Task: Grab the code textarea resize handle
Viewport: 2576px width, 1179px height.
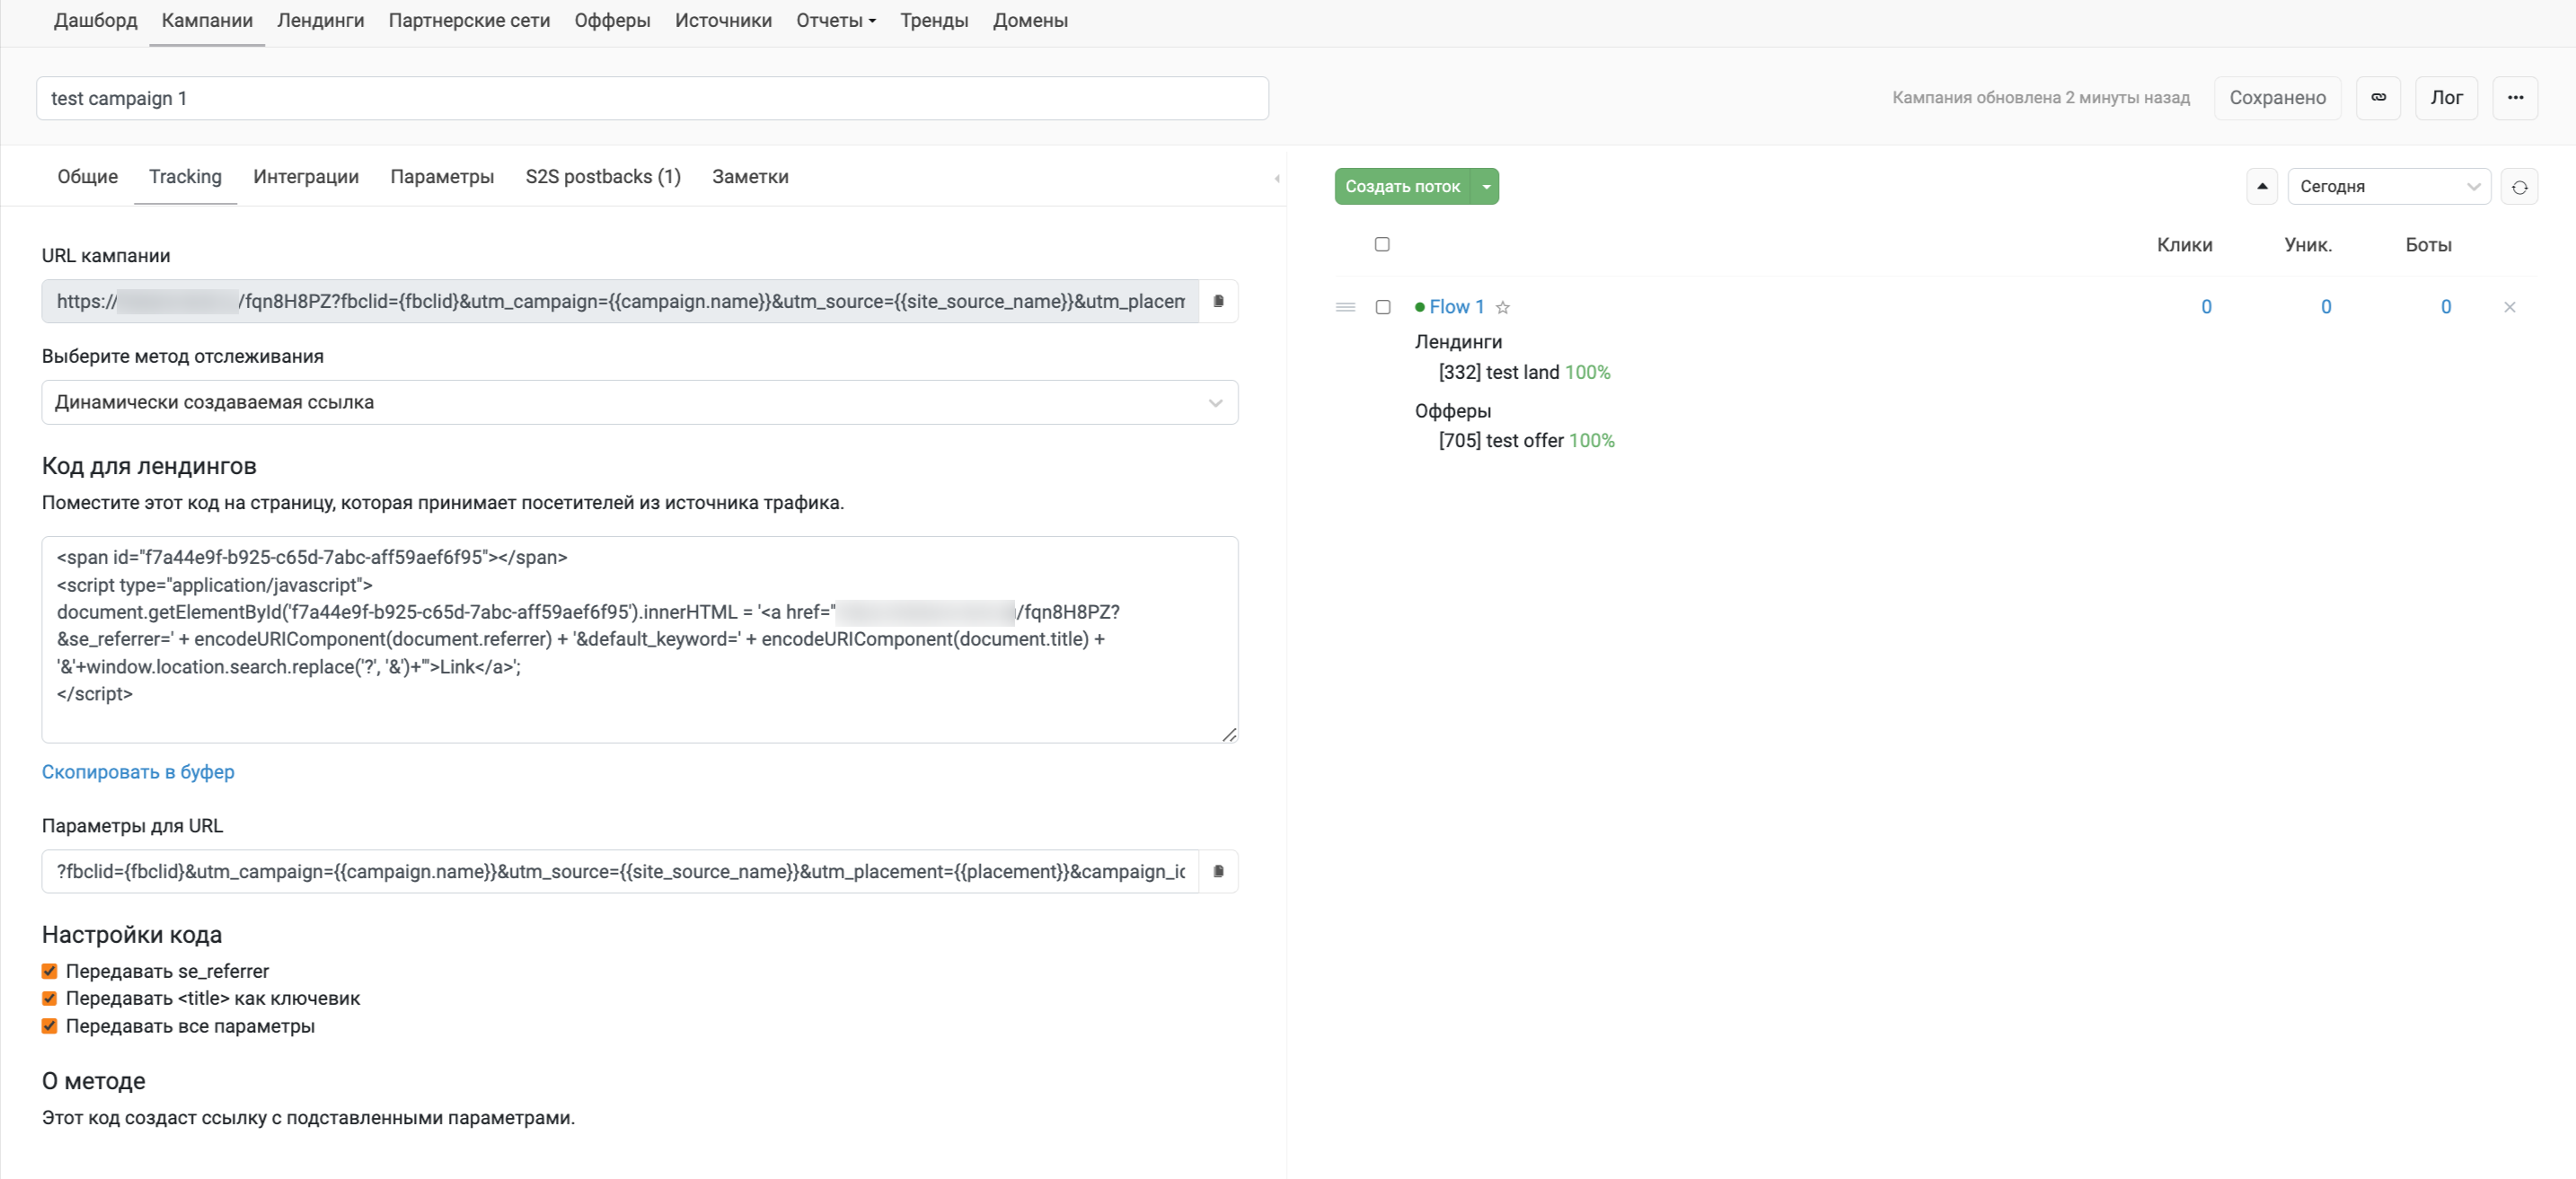Action: click(x=1230, y=735)
